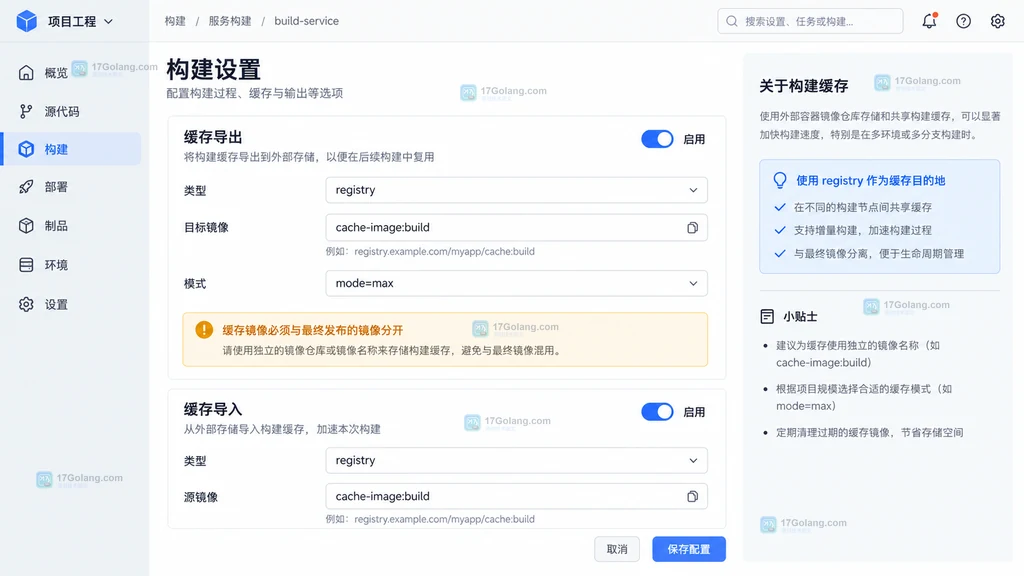Disable the 缓存导出 toggle switch
This screenshot has width=1024, height=576.
657,139
